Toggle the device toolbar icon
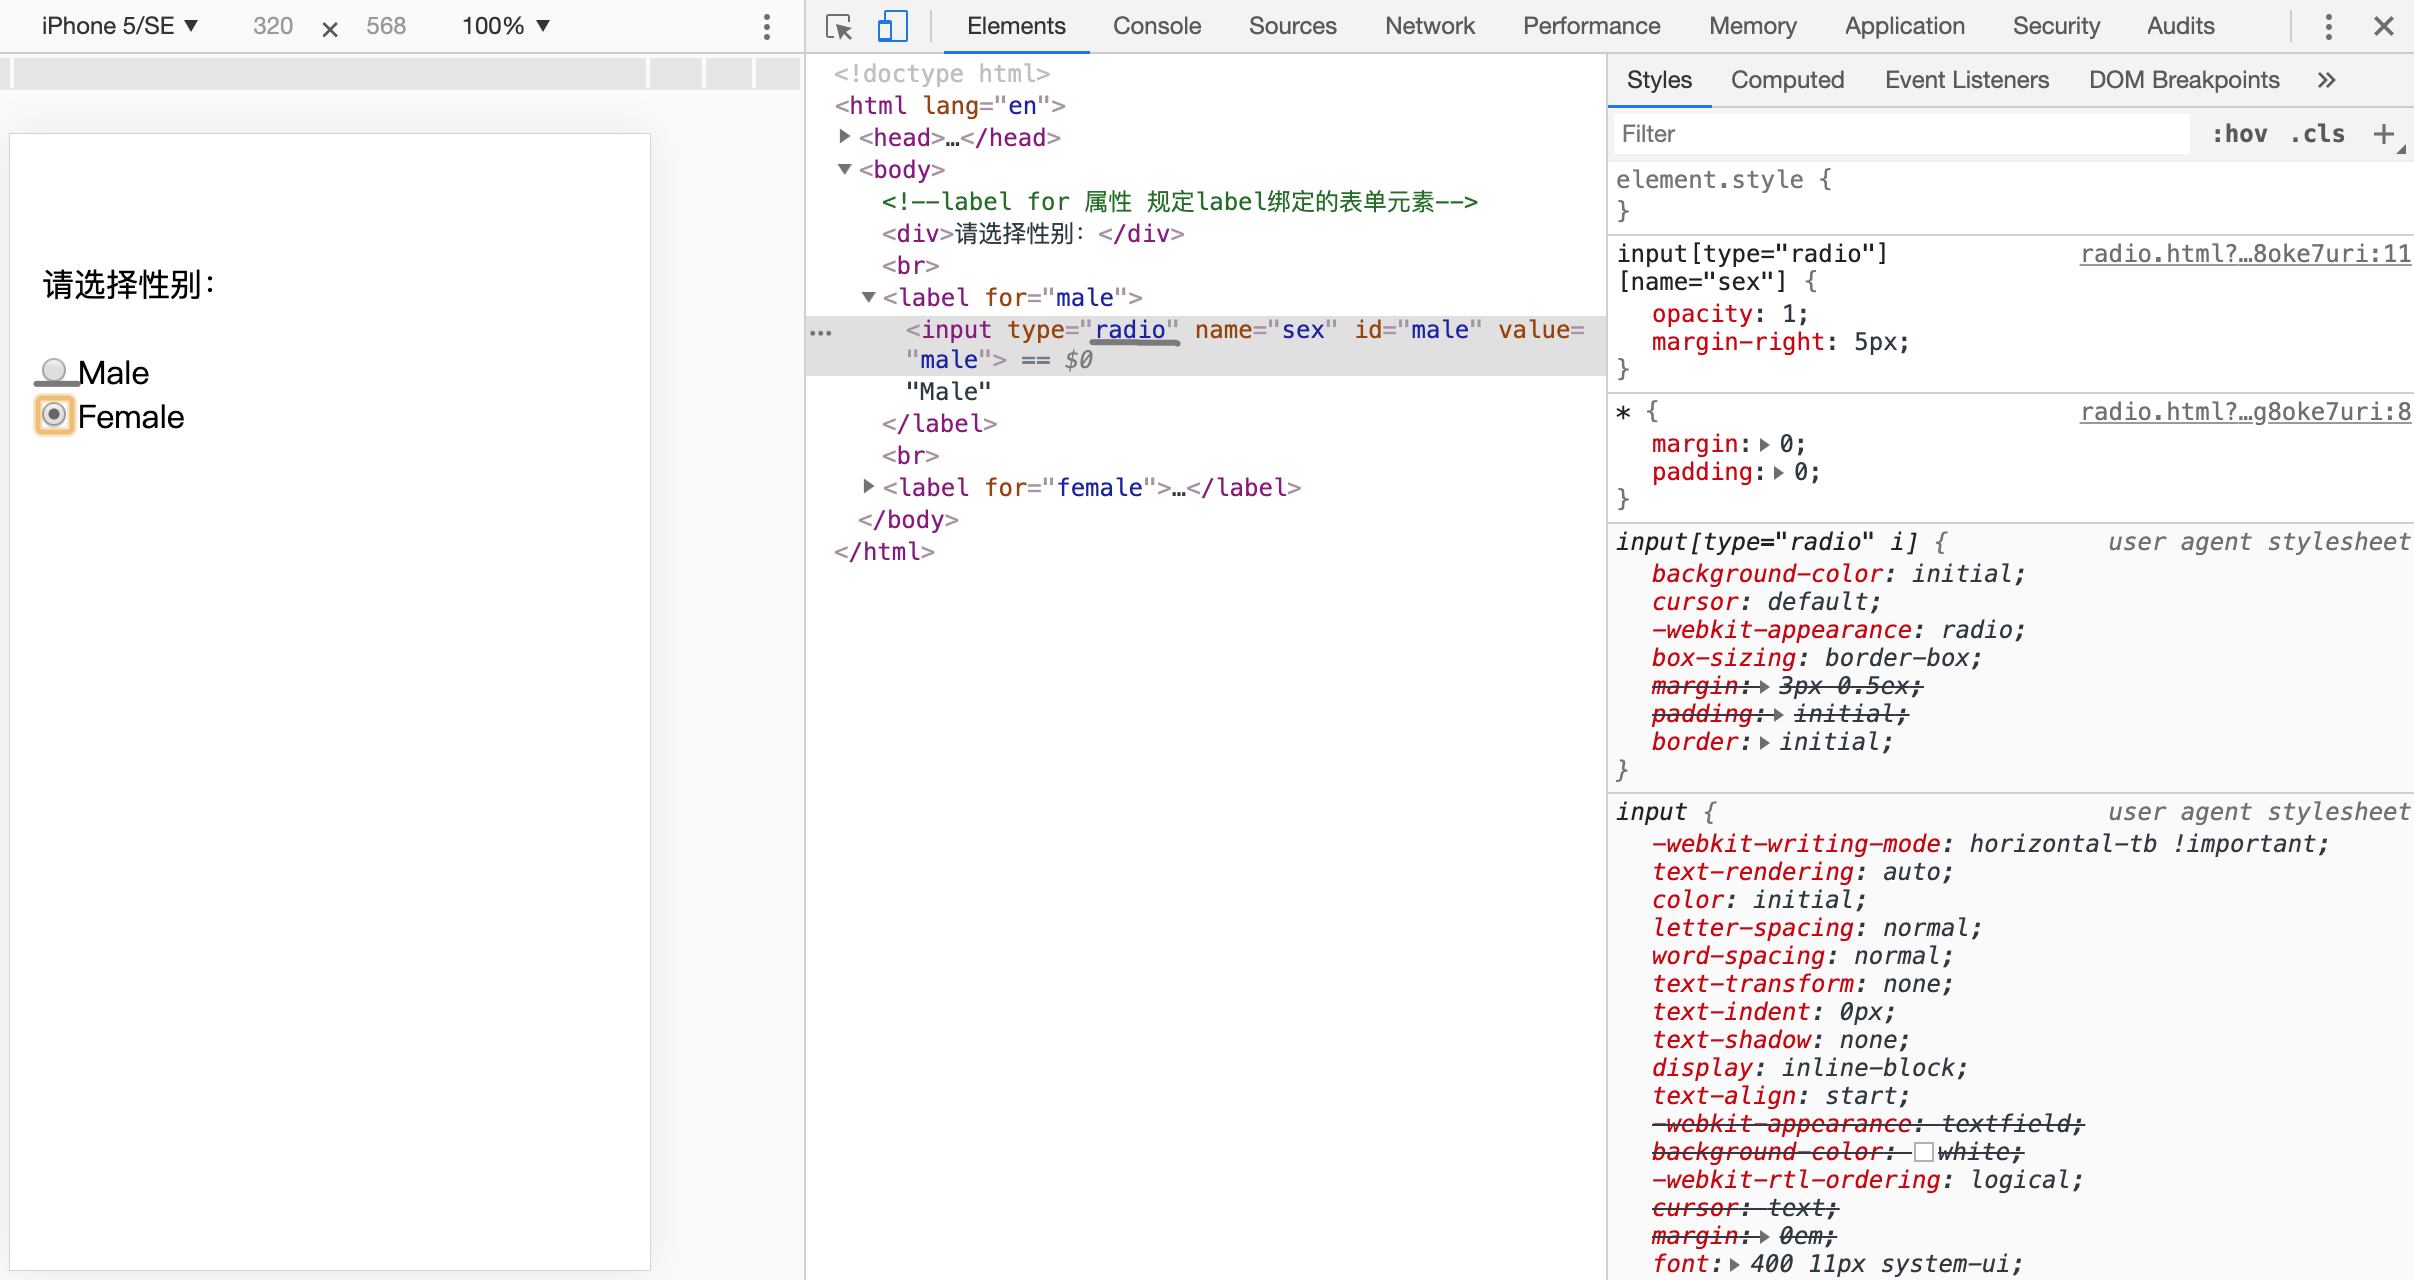 pos(892,27)
